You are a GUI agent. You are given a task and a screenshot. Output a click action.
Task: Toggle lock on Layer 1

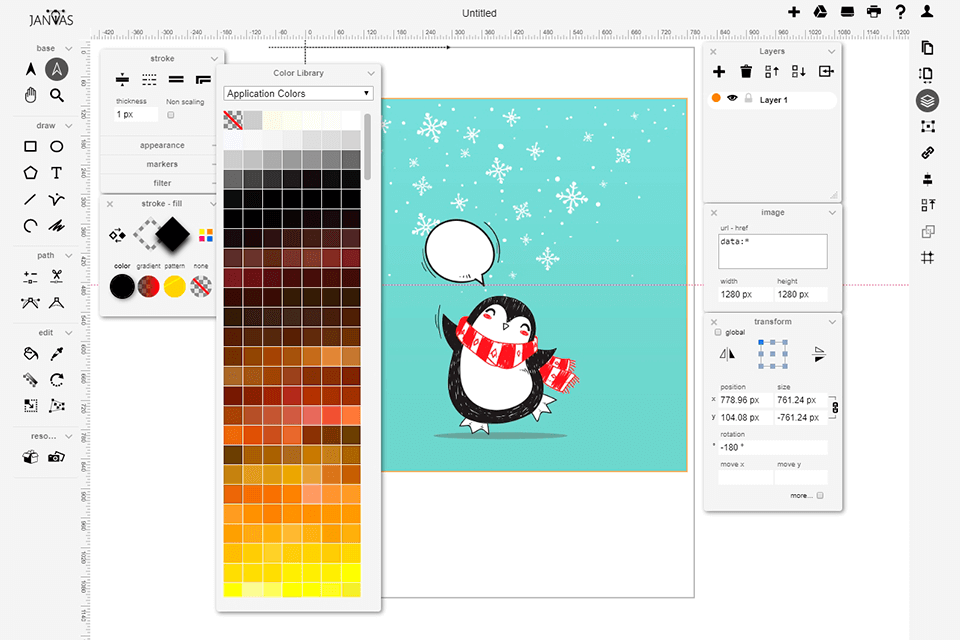coord(748,99)
